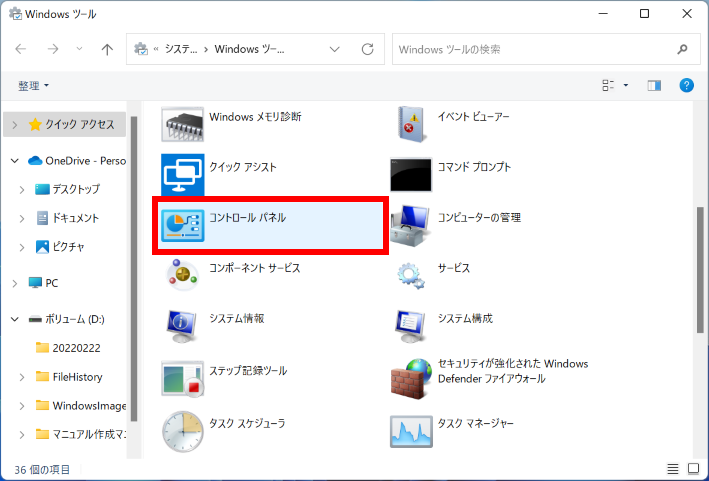Expand the ピクチャ folder node

tap(22, 247)
